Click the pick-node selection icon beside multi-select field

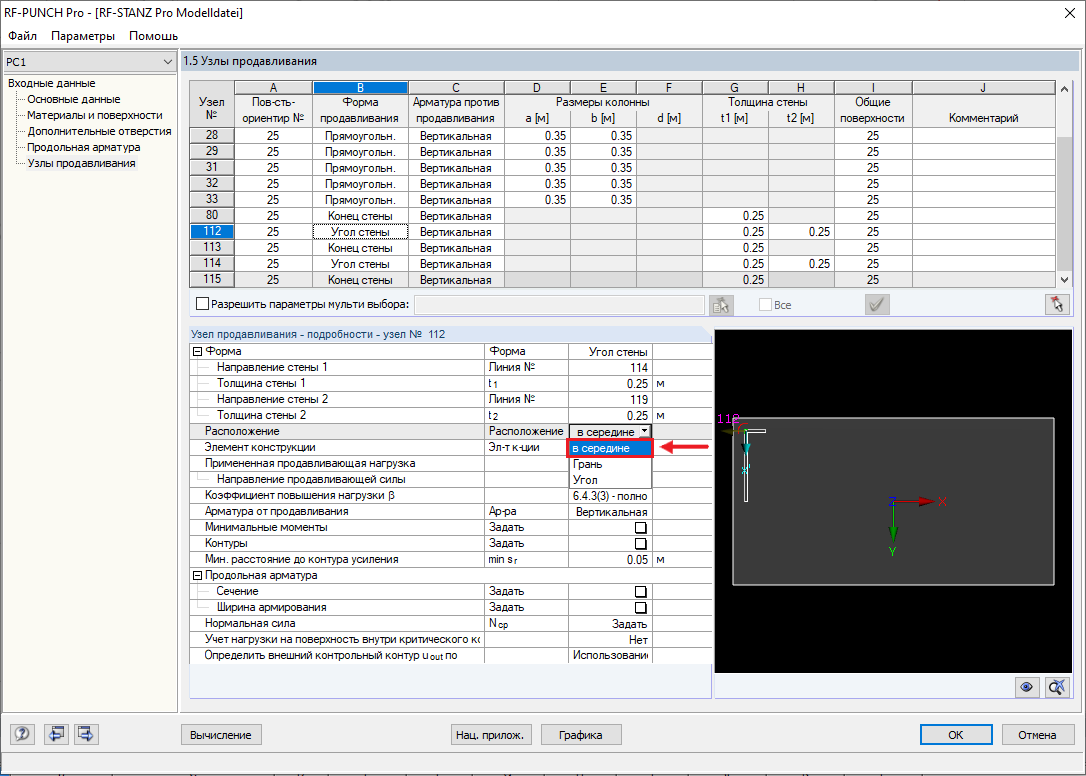click(x=721, y=305)
